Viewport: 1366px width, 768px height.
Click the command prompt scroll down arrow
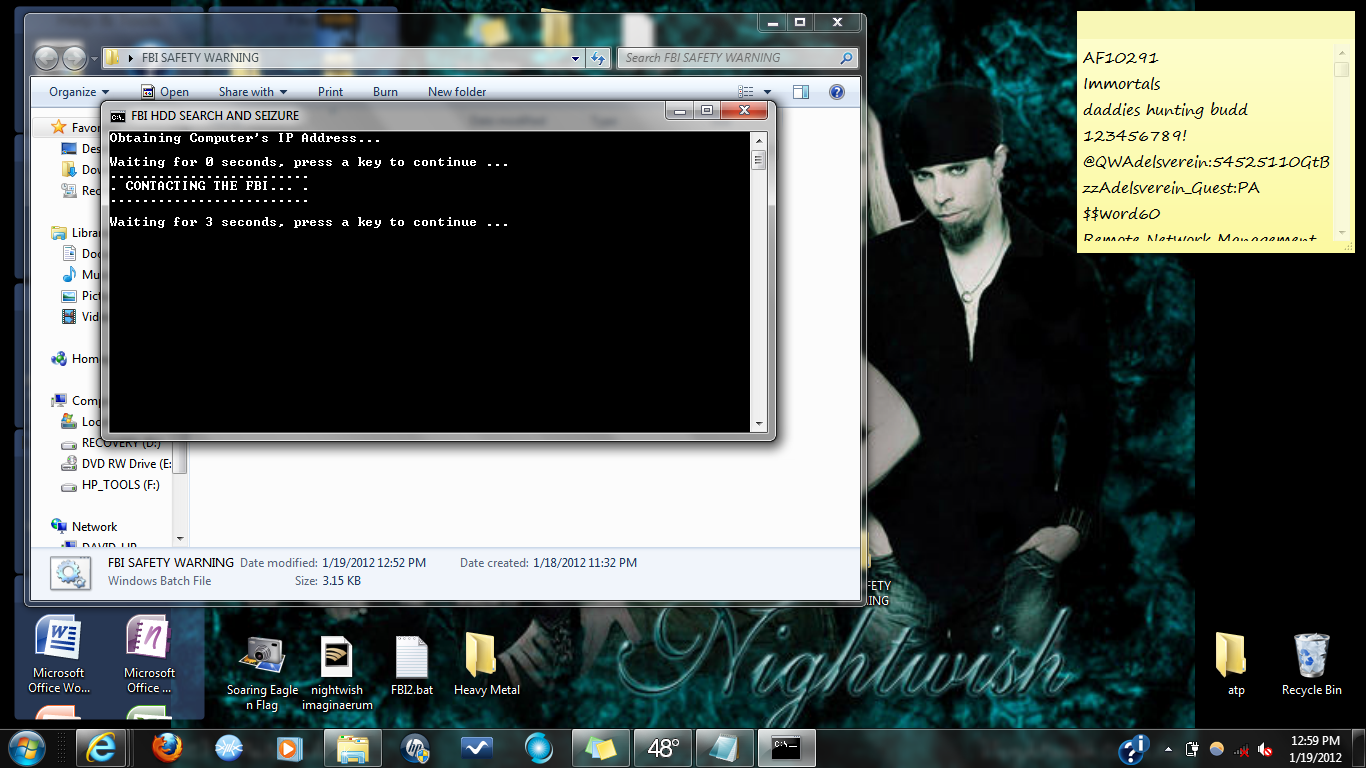tap(759, 424)
